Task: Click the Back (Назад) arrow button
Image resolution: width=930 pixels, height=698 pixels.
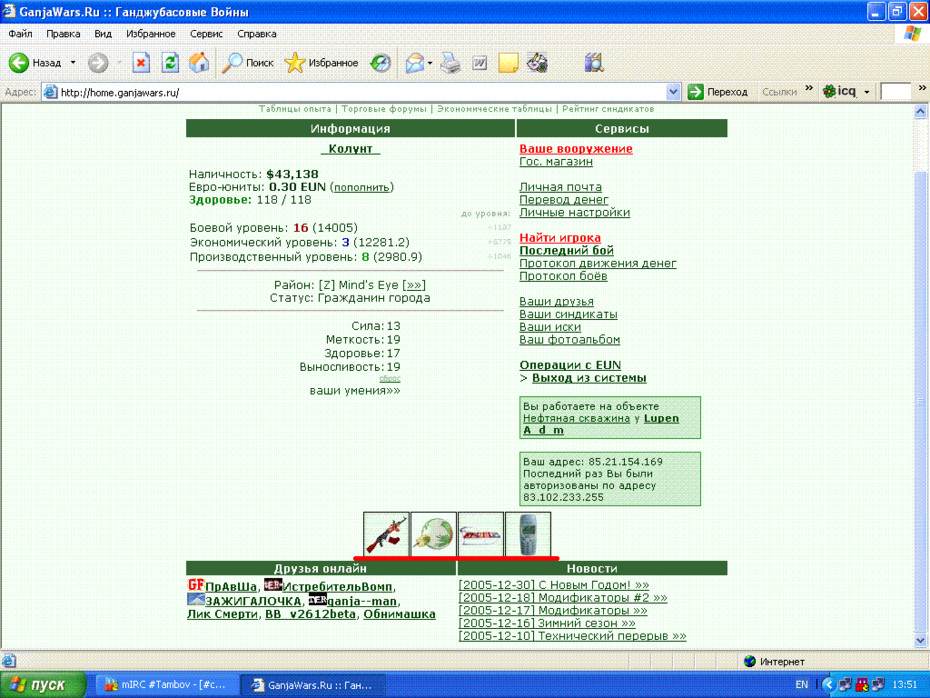Action: [34, 62]
